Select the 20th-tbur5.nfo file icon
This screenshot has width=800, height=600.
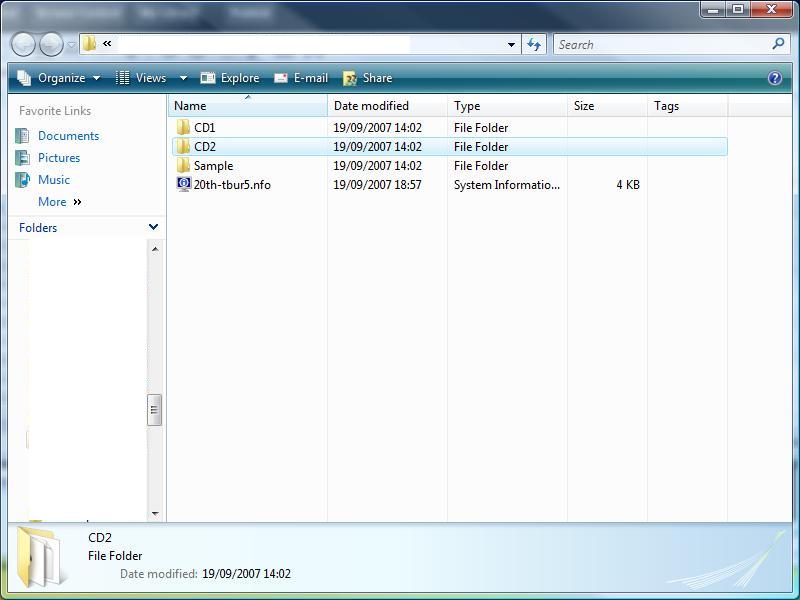click(x=183, y=185)
